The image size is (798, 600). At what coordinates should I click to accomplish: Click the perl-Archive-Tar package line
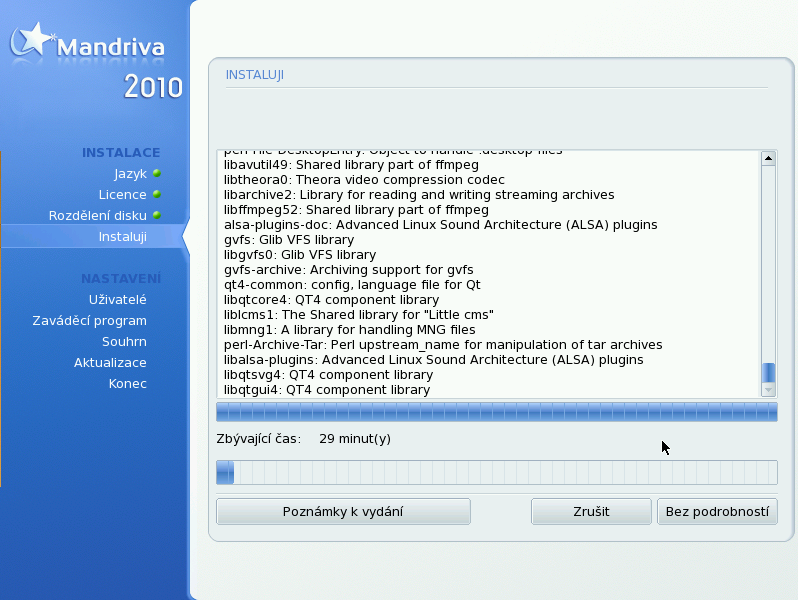[x=443, y=345]
